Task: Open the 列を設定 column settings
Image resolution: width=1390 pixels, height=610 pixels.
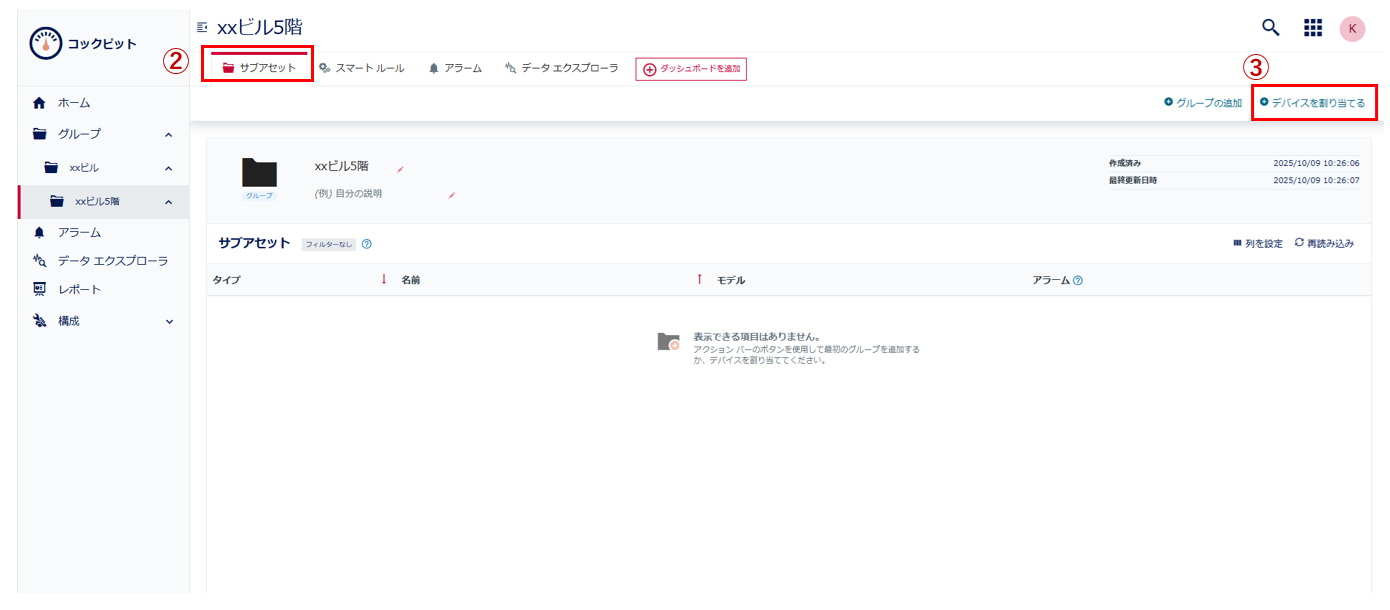Action: (1258, 243)
